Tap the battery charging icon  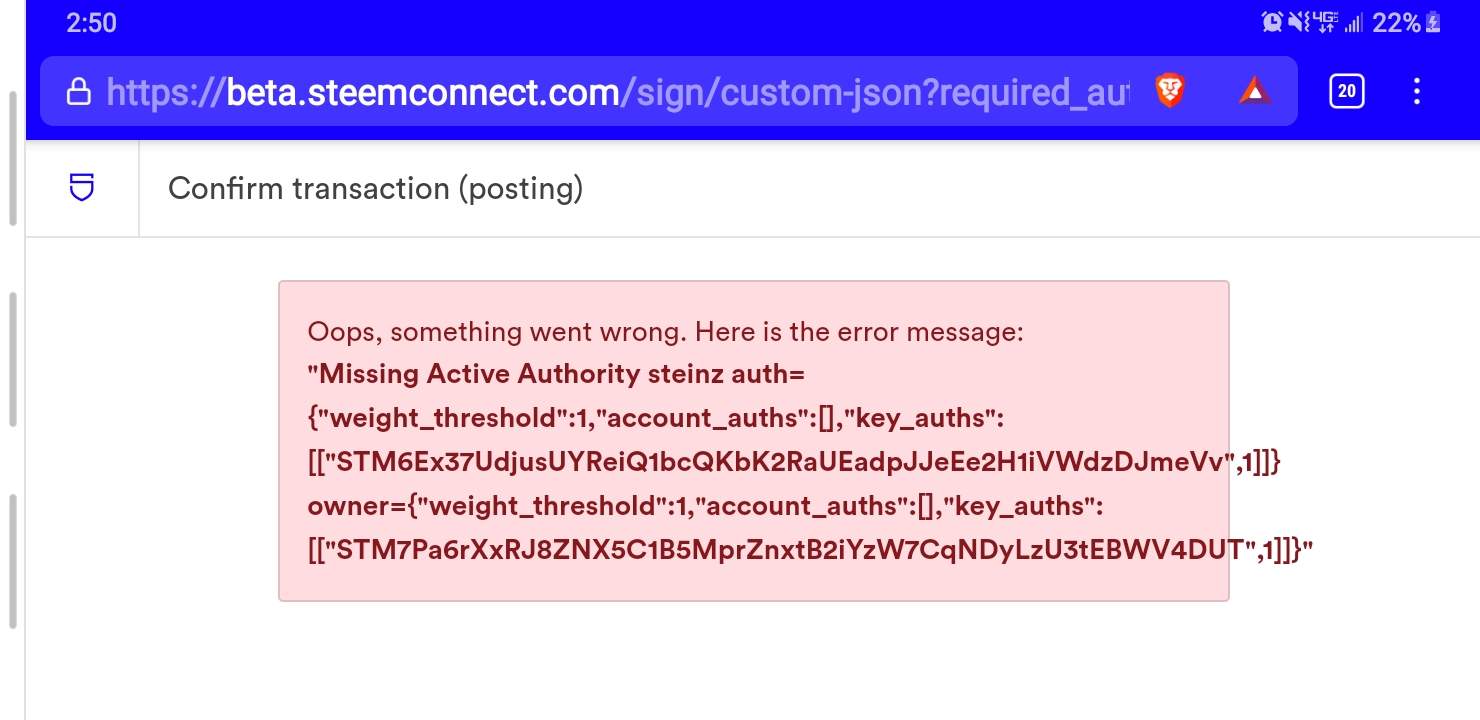(x=1433, y=22)
